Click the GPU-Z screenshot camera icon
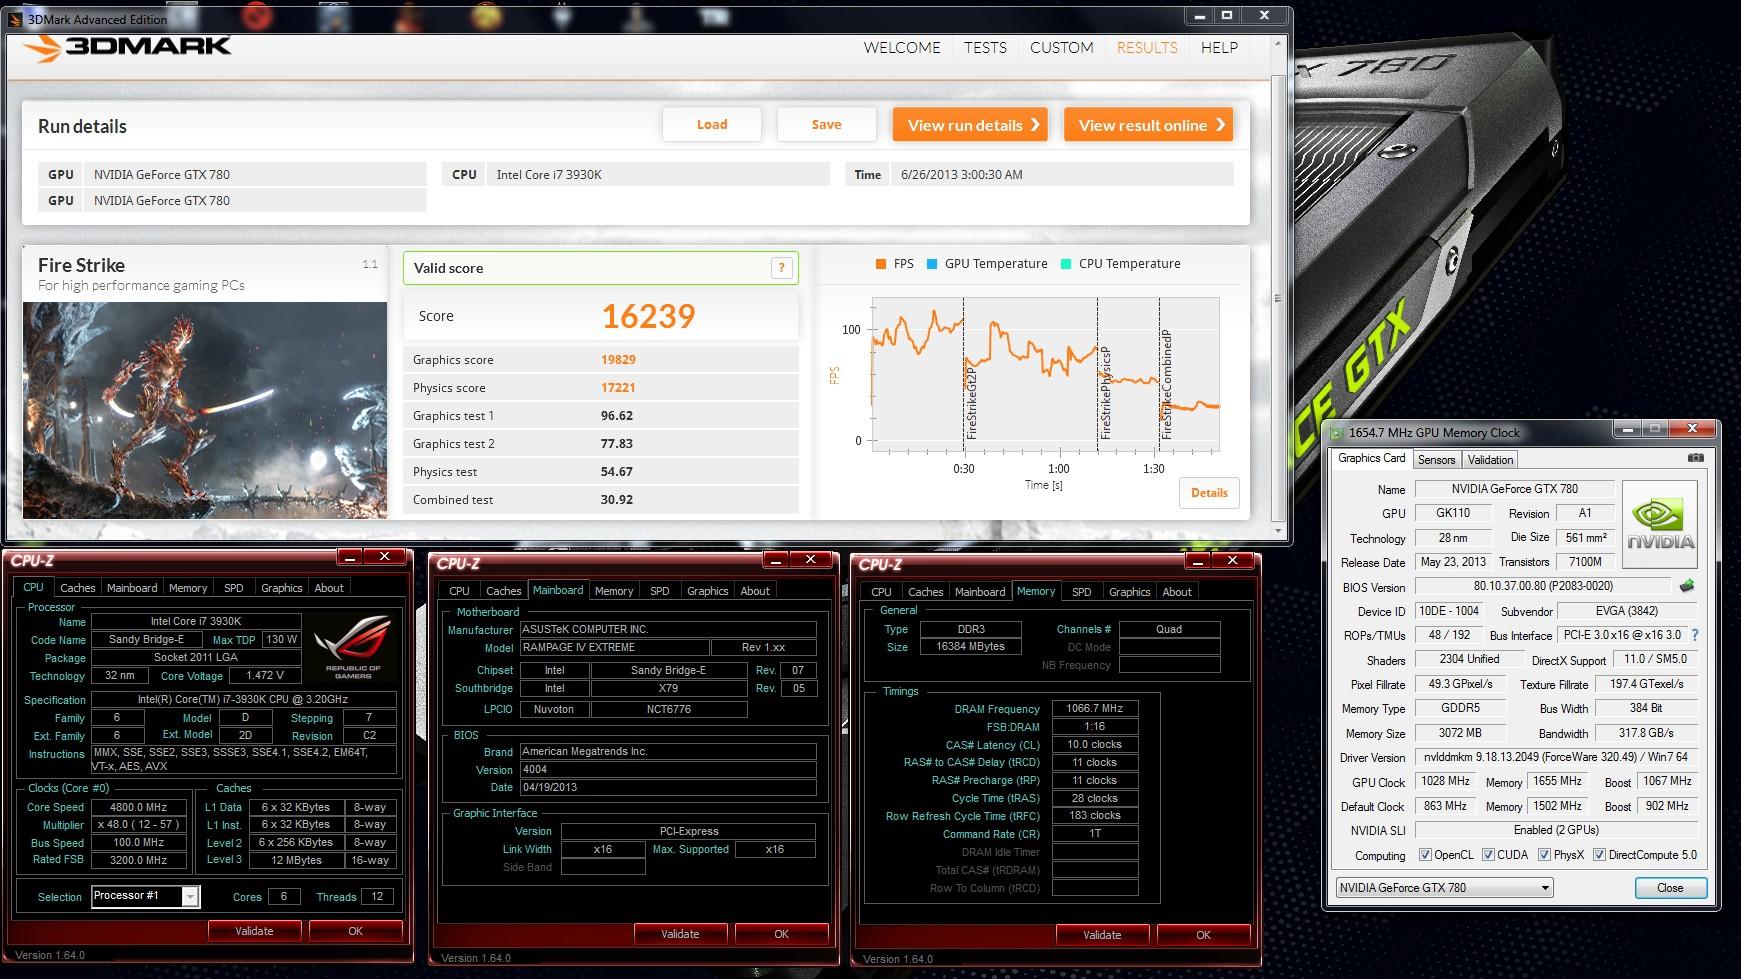Screen dimensions: 1741x979 pyautogui.click(x=1695, y=458)
